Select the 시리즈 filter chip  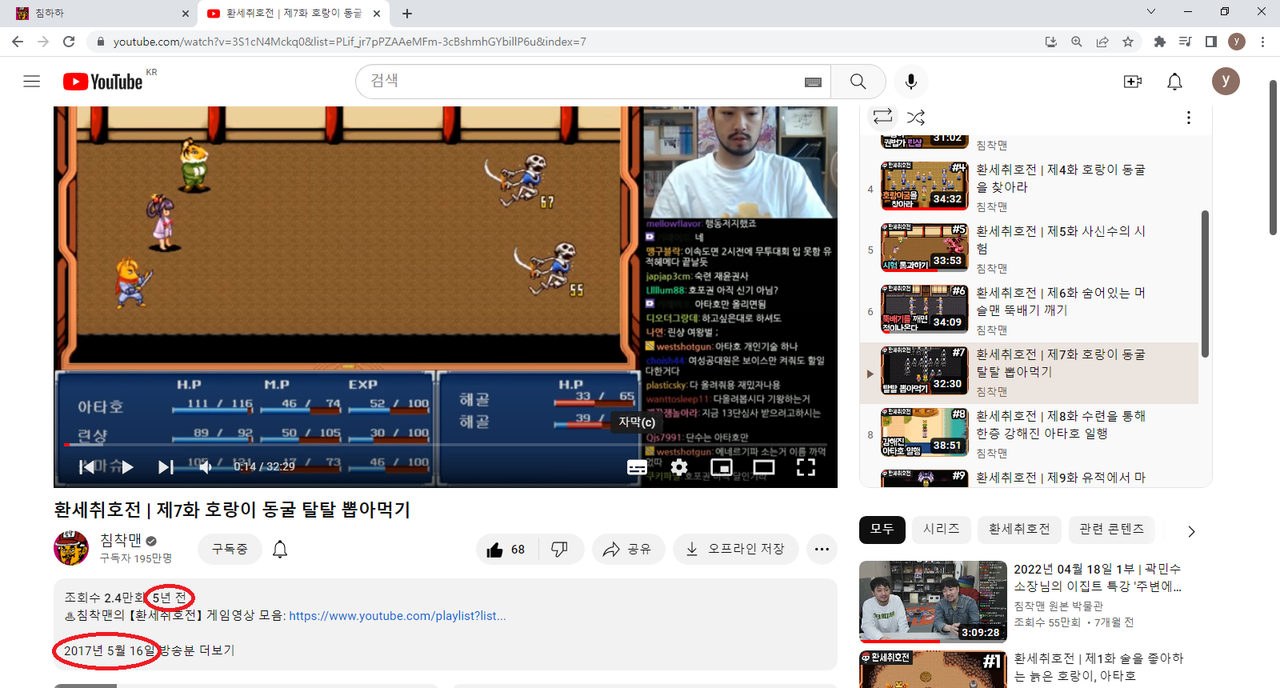pos(941,529)
